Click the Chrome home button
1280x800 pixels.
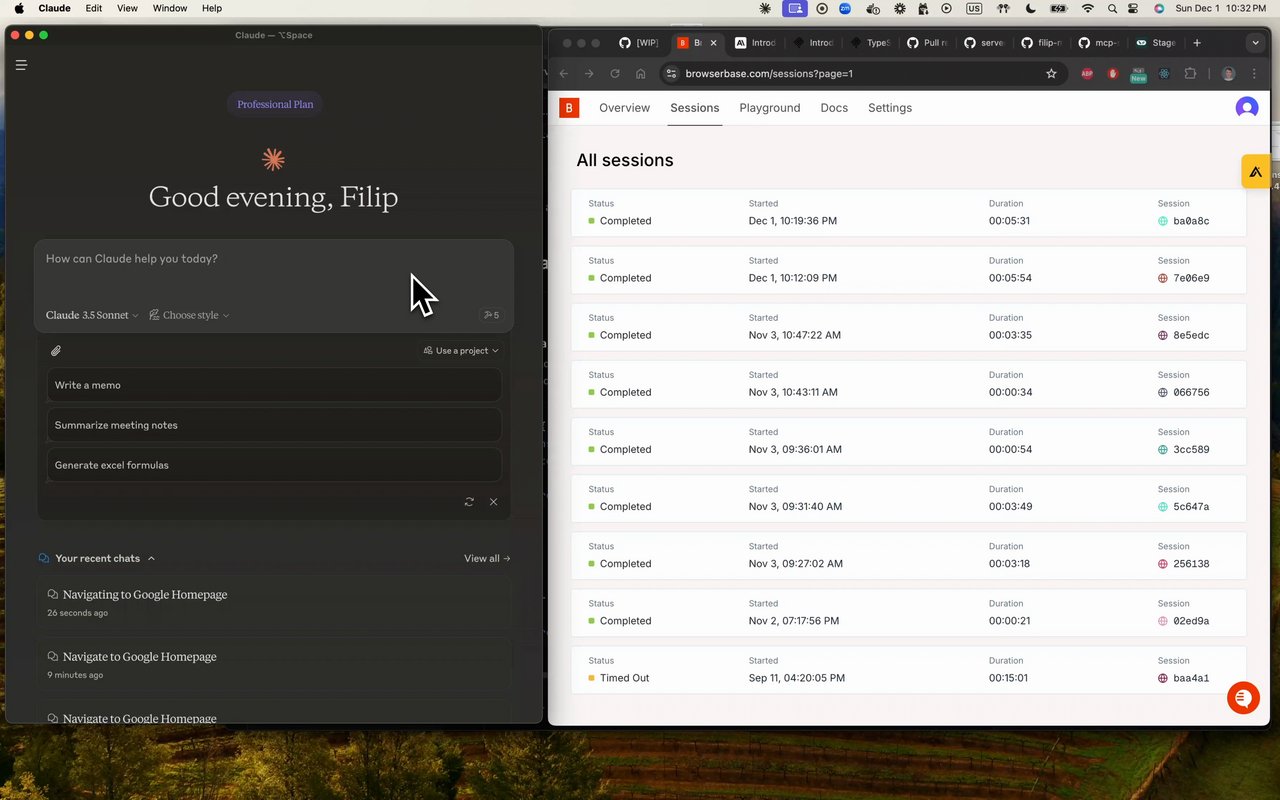click(x=641, y=73)
